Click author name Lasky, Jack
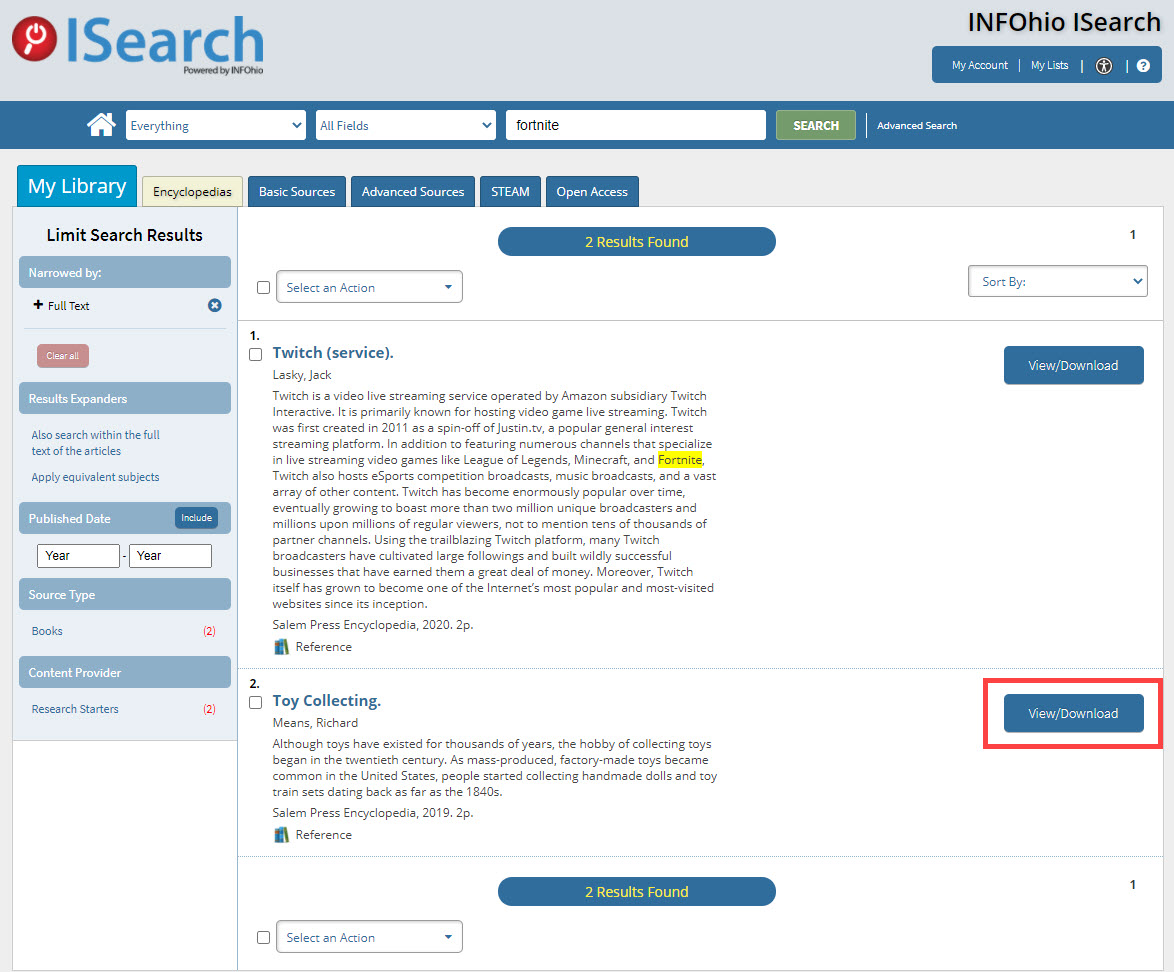 pyautogui.click(x=302, y=375)
